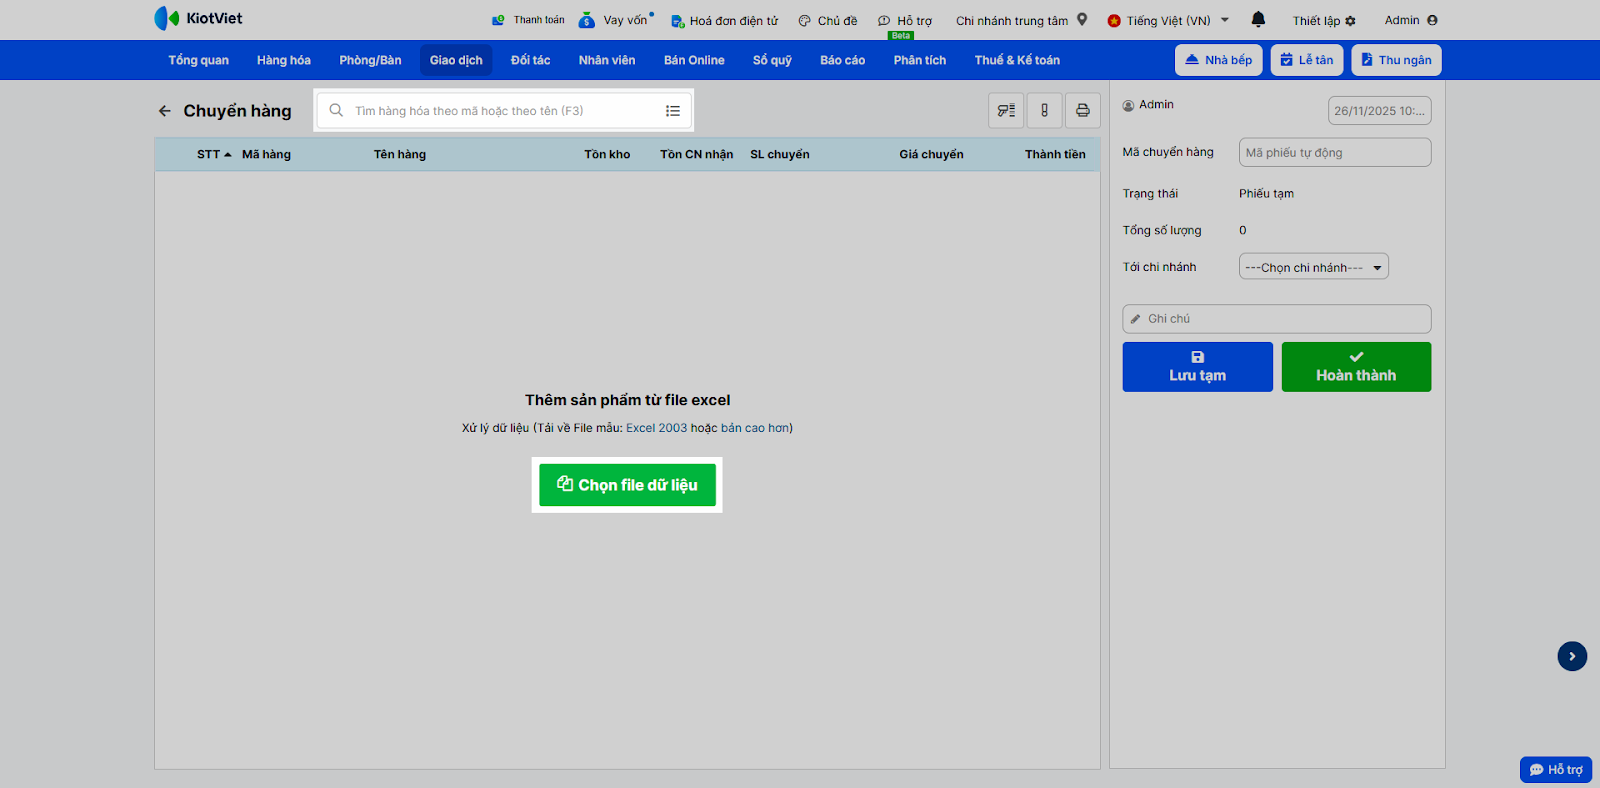
Task: Click the Tồn kho column header
Action: click(607, 154)
